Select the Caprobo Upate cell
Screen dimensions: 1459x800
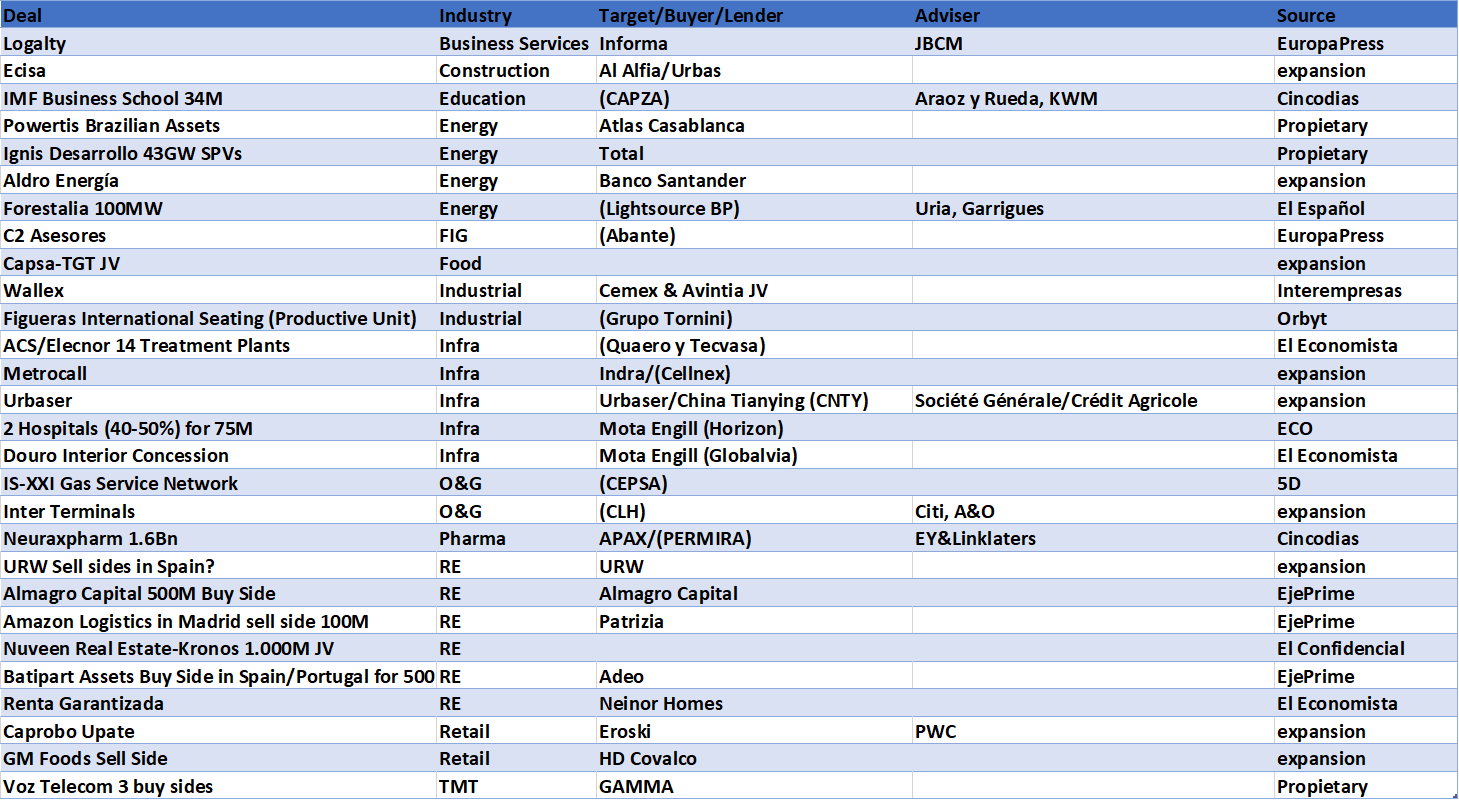pos(218,731)
